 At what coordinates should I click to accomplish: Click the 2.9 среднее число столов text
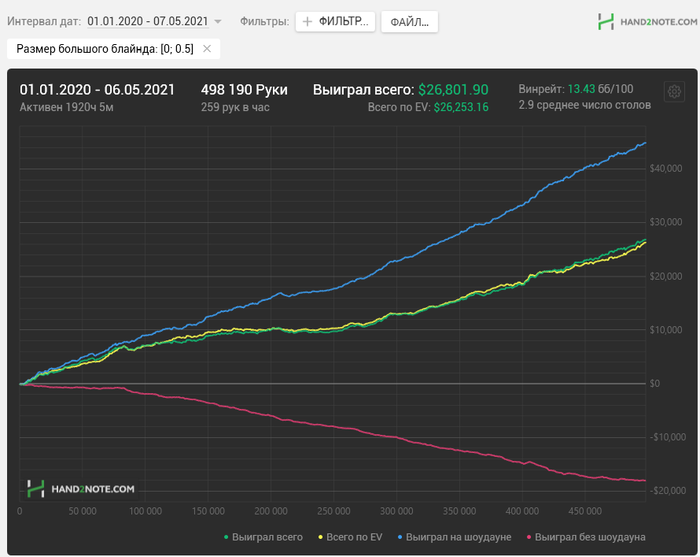tap(584, 105)
